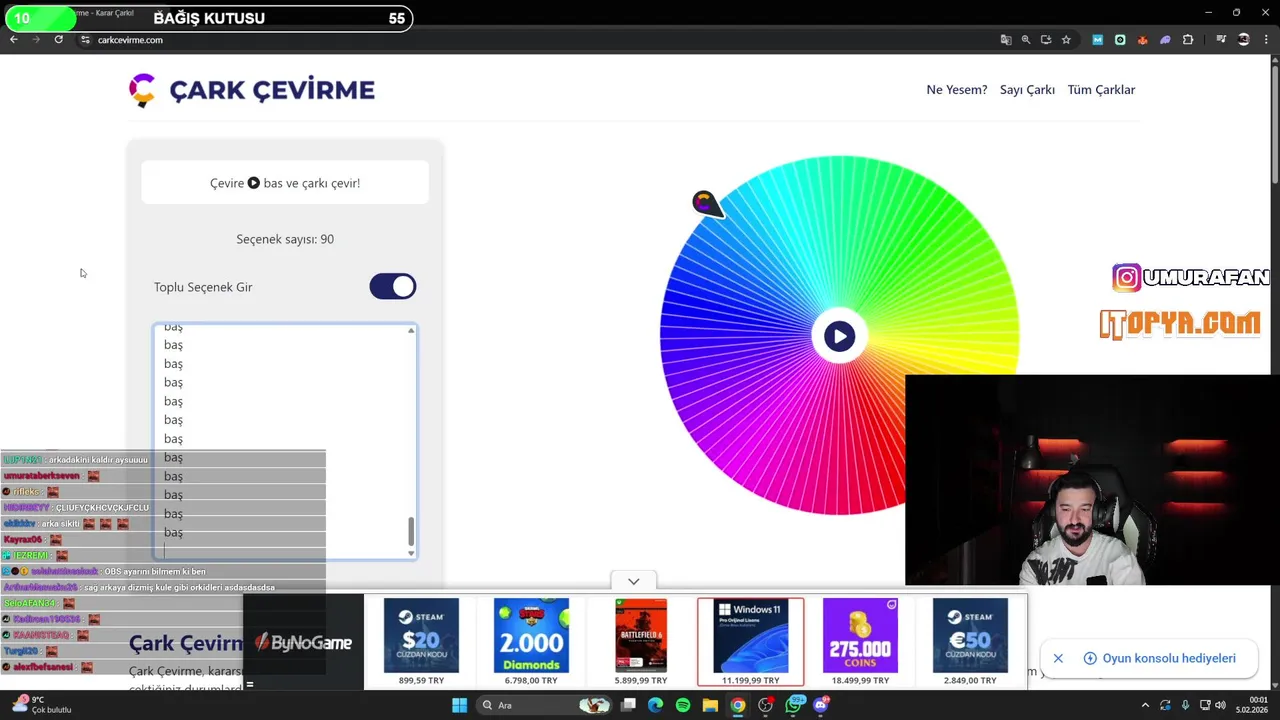Open the Chrome profile avatar

1244,40
